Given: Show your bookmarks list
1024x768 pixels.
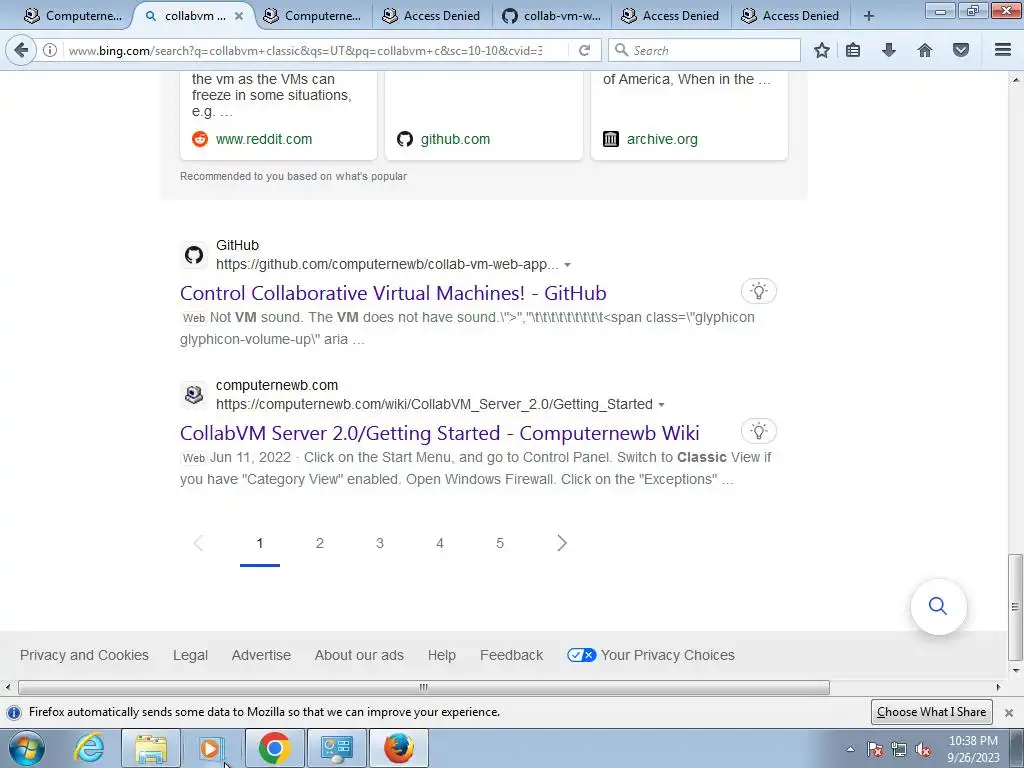Looking at the screenshot, I should pos(853,50).
